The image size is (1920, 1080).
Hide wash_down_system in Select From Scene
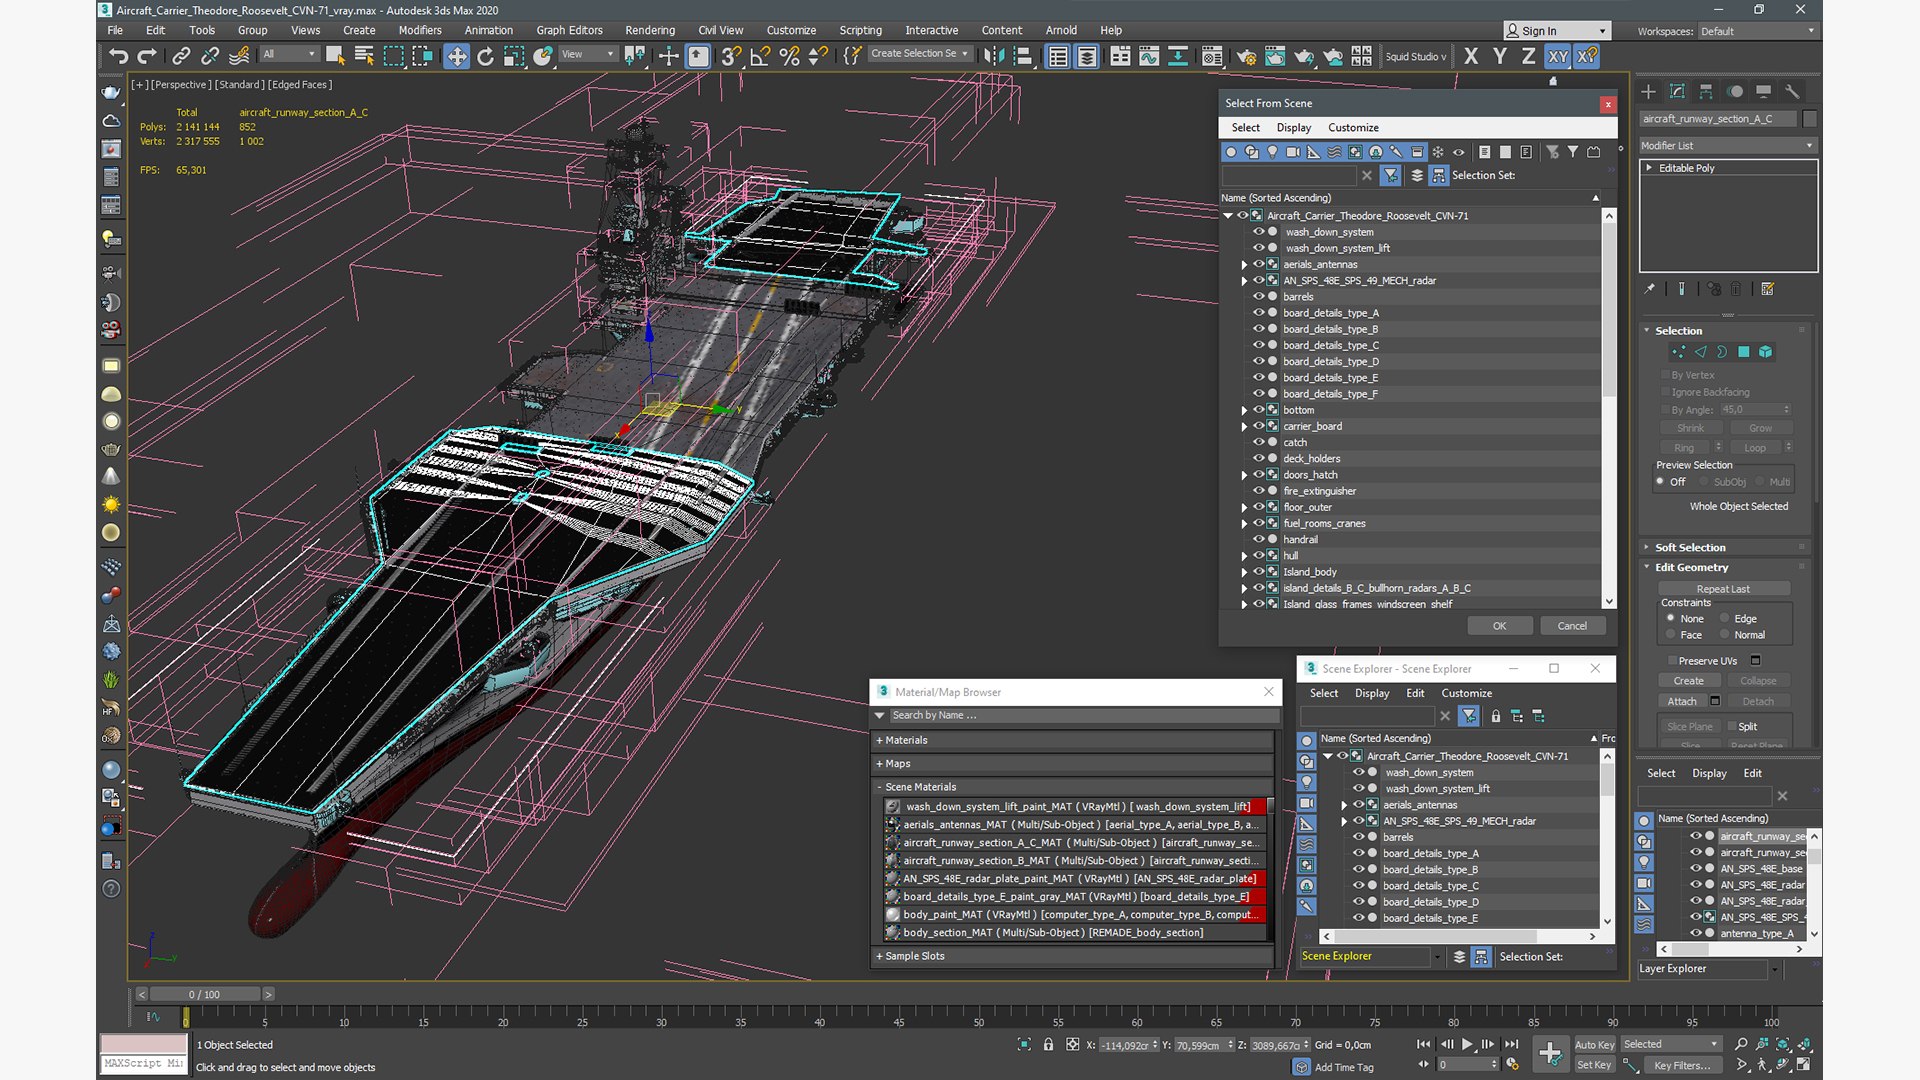[1259, 232]
